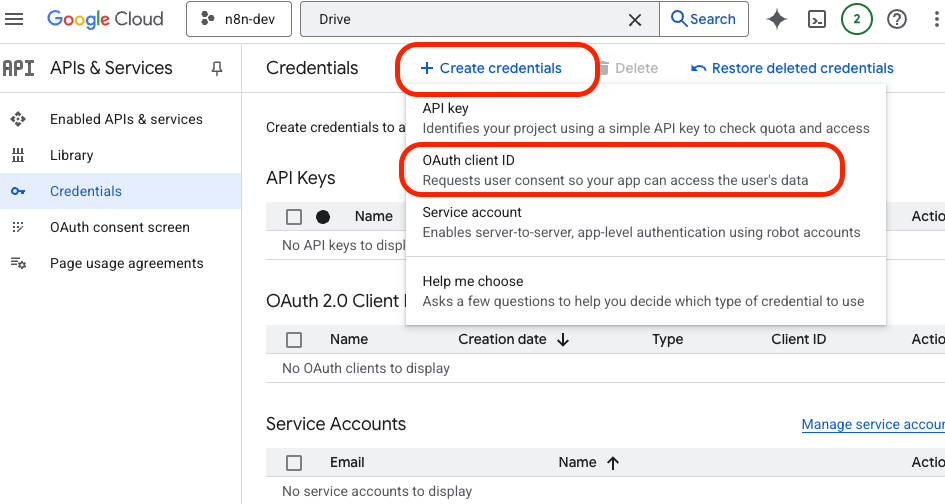Screen dimensions: 945x504
Task: Click Restore deleted credentials link
Action: pos(793,68)
